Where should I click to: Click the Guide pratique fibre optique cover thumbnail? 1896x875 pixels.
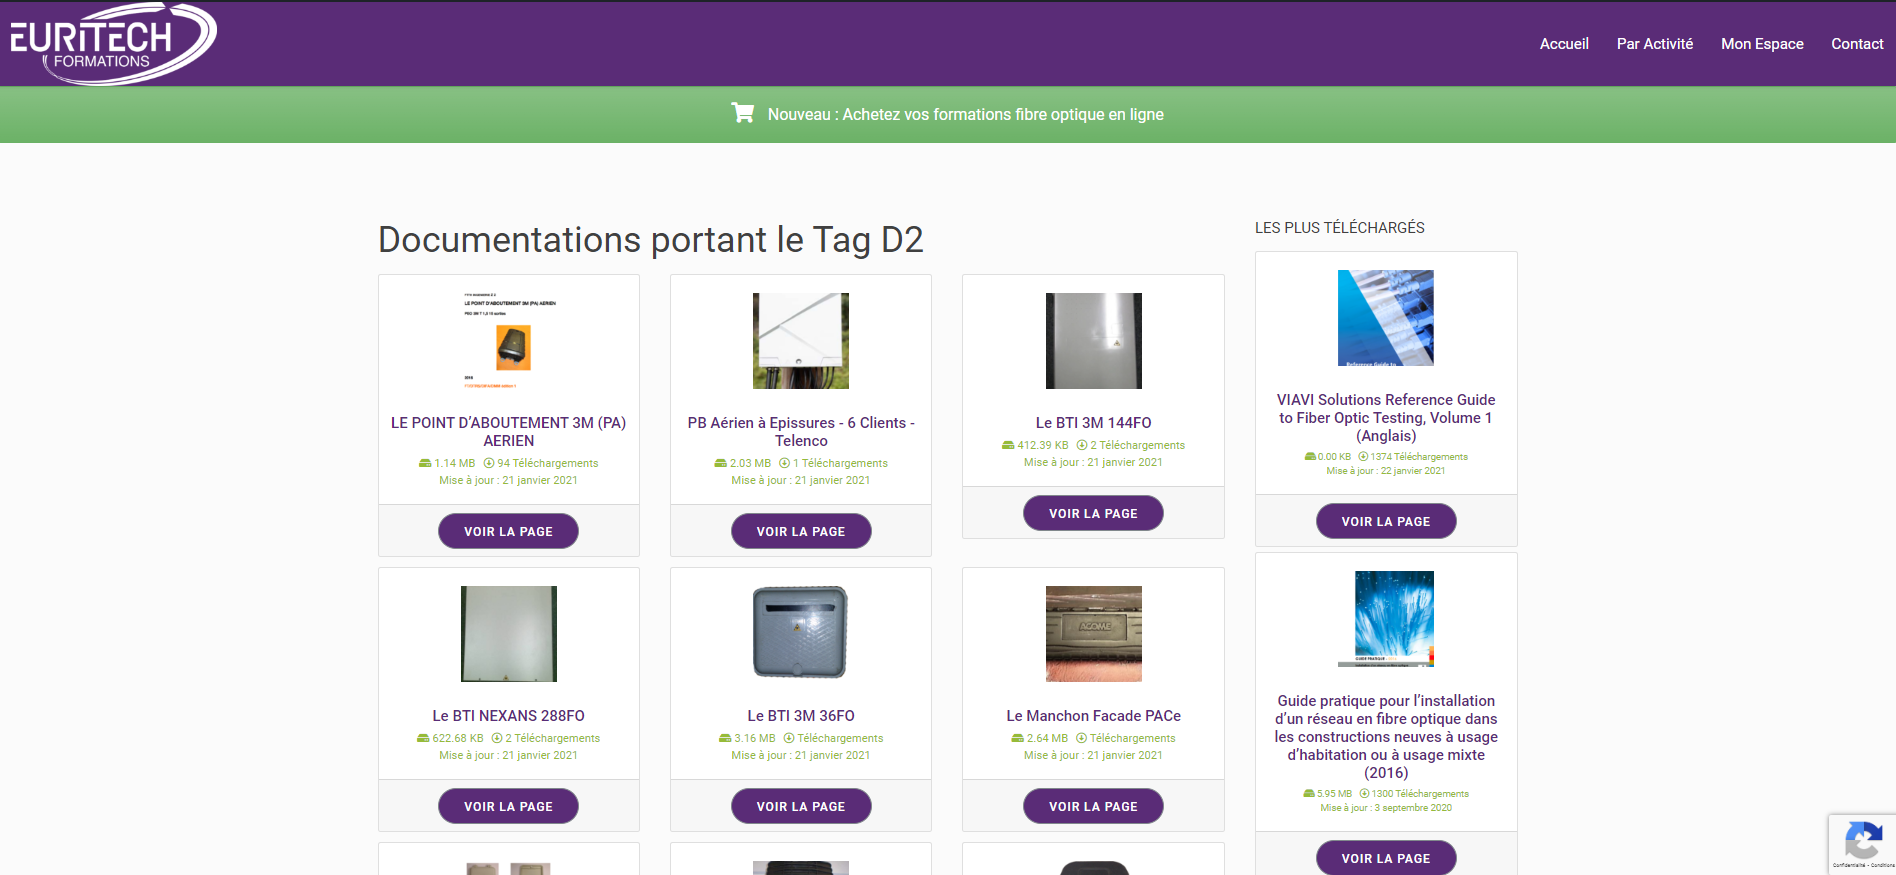[1386, 619]
